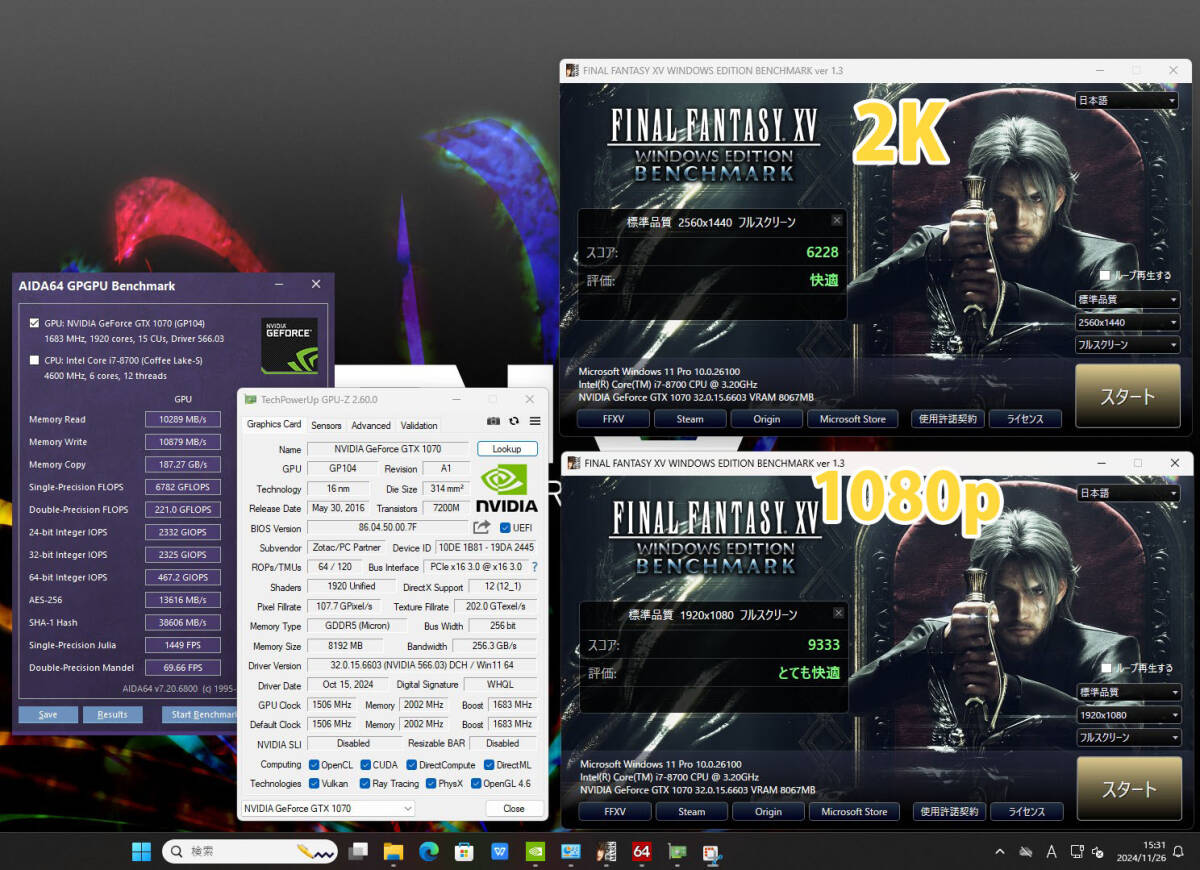Toggle the DirectCompute checkbox
The image size is (1200, 870).
[412, 765]
